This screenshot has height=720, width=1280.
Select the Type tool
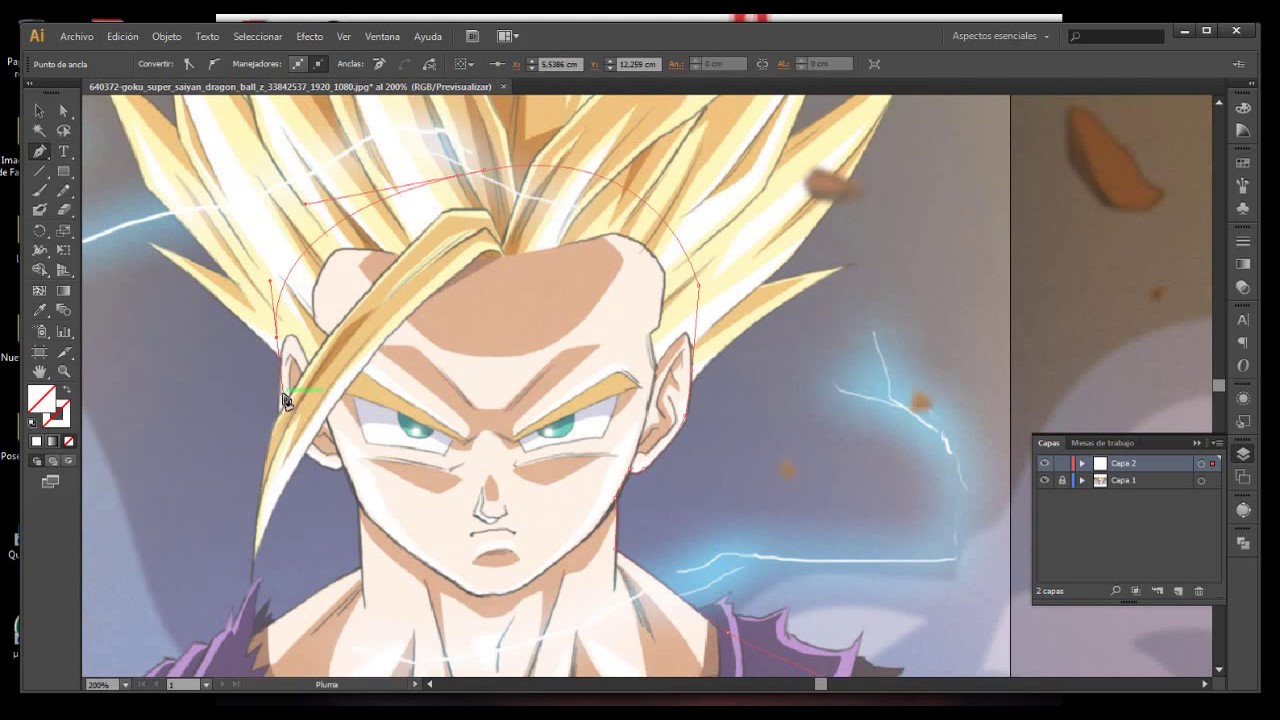[64, 151]
